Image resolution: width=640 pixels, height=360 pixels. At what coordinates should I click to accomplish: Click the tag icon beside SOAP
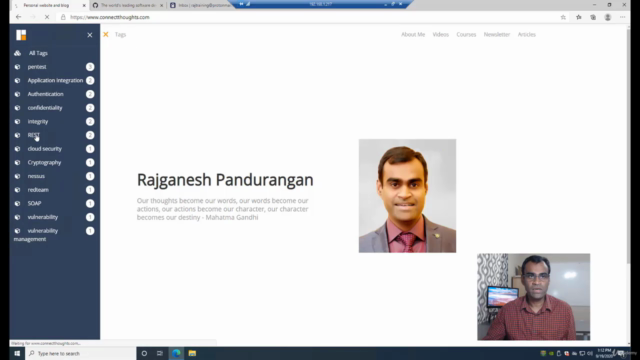click(x=17, y=203)
